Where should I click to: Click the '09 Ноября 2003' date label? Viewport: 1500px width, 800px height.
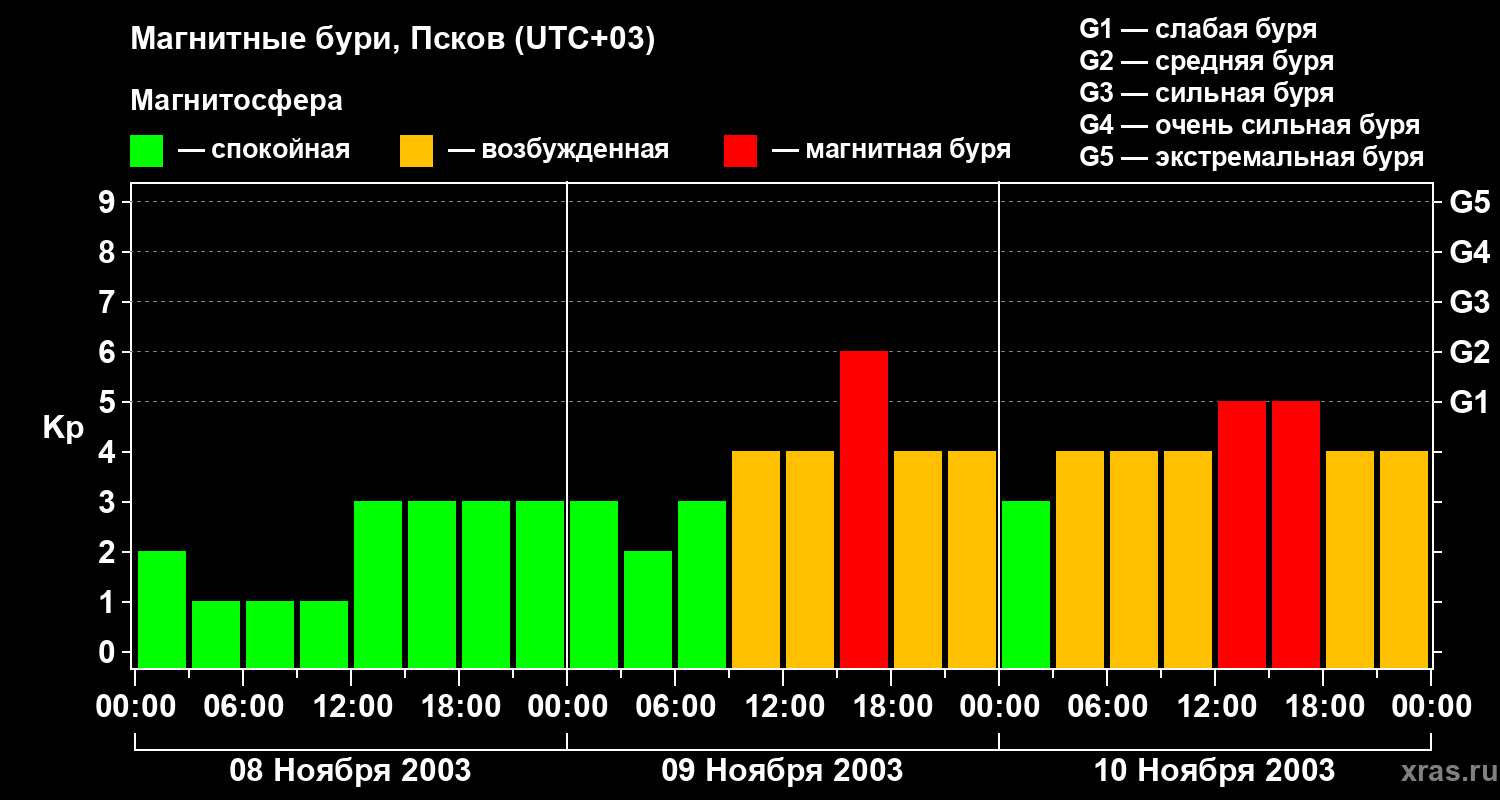pos(782,770)
